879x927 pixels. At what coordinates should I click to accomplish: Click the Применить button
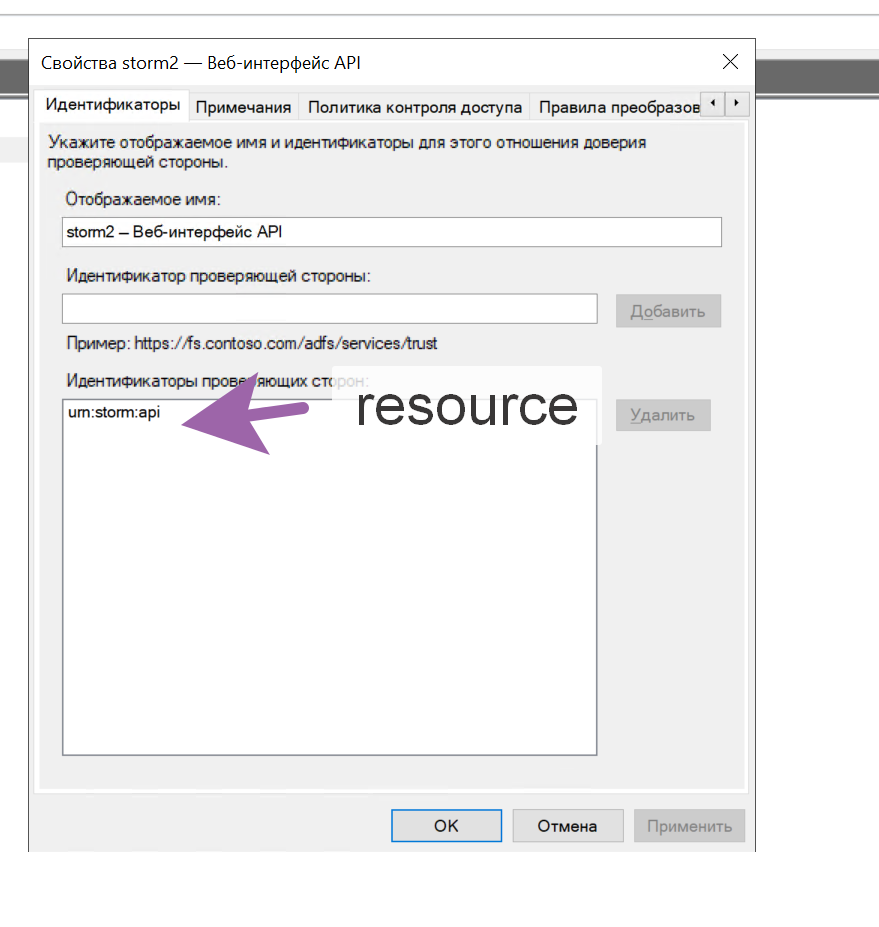pyautogui.click(x=689, y=826)
